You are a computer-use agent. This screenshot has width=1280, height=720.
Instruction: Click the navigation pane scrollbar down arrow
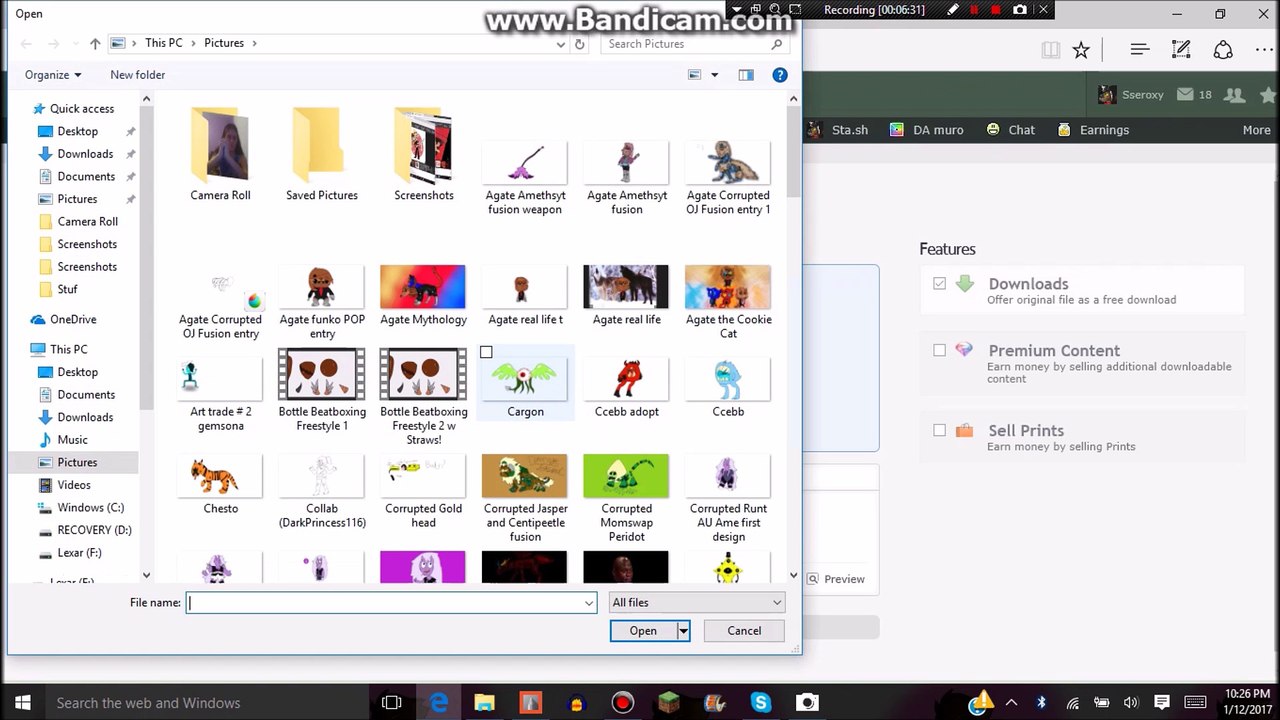click(146, 575)
